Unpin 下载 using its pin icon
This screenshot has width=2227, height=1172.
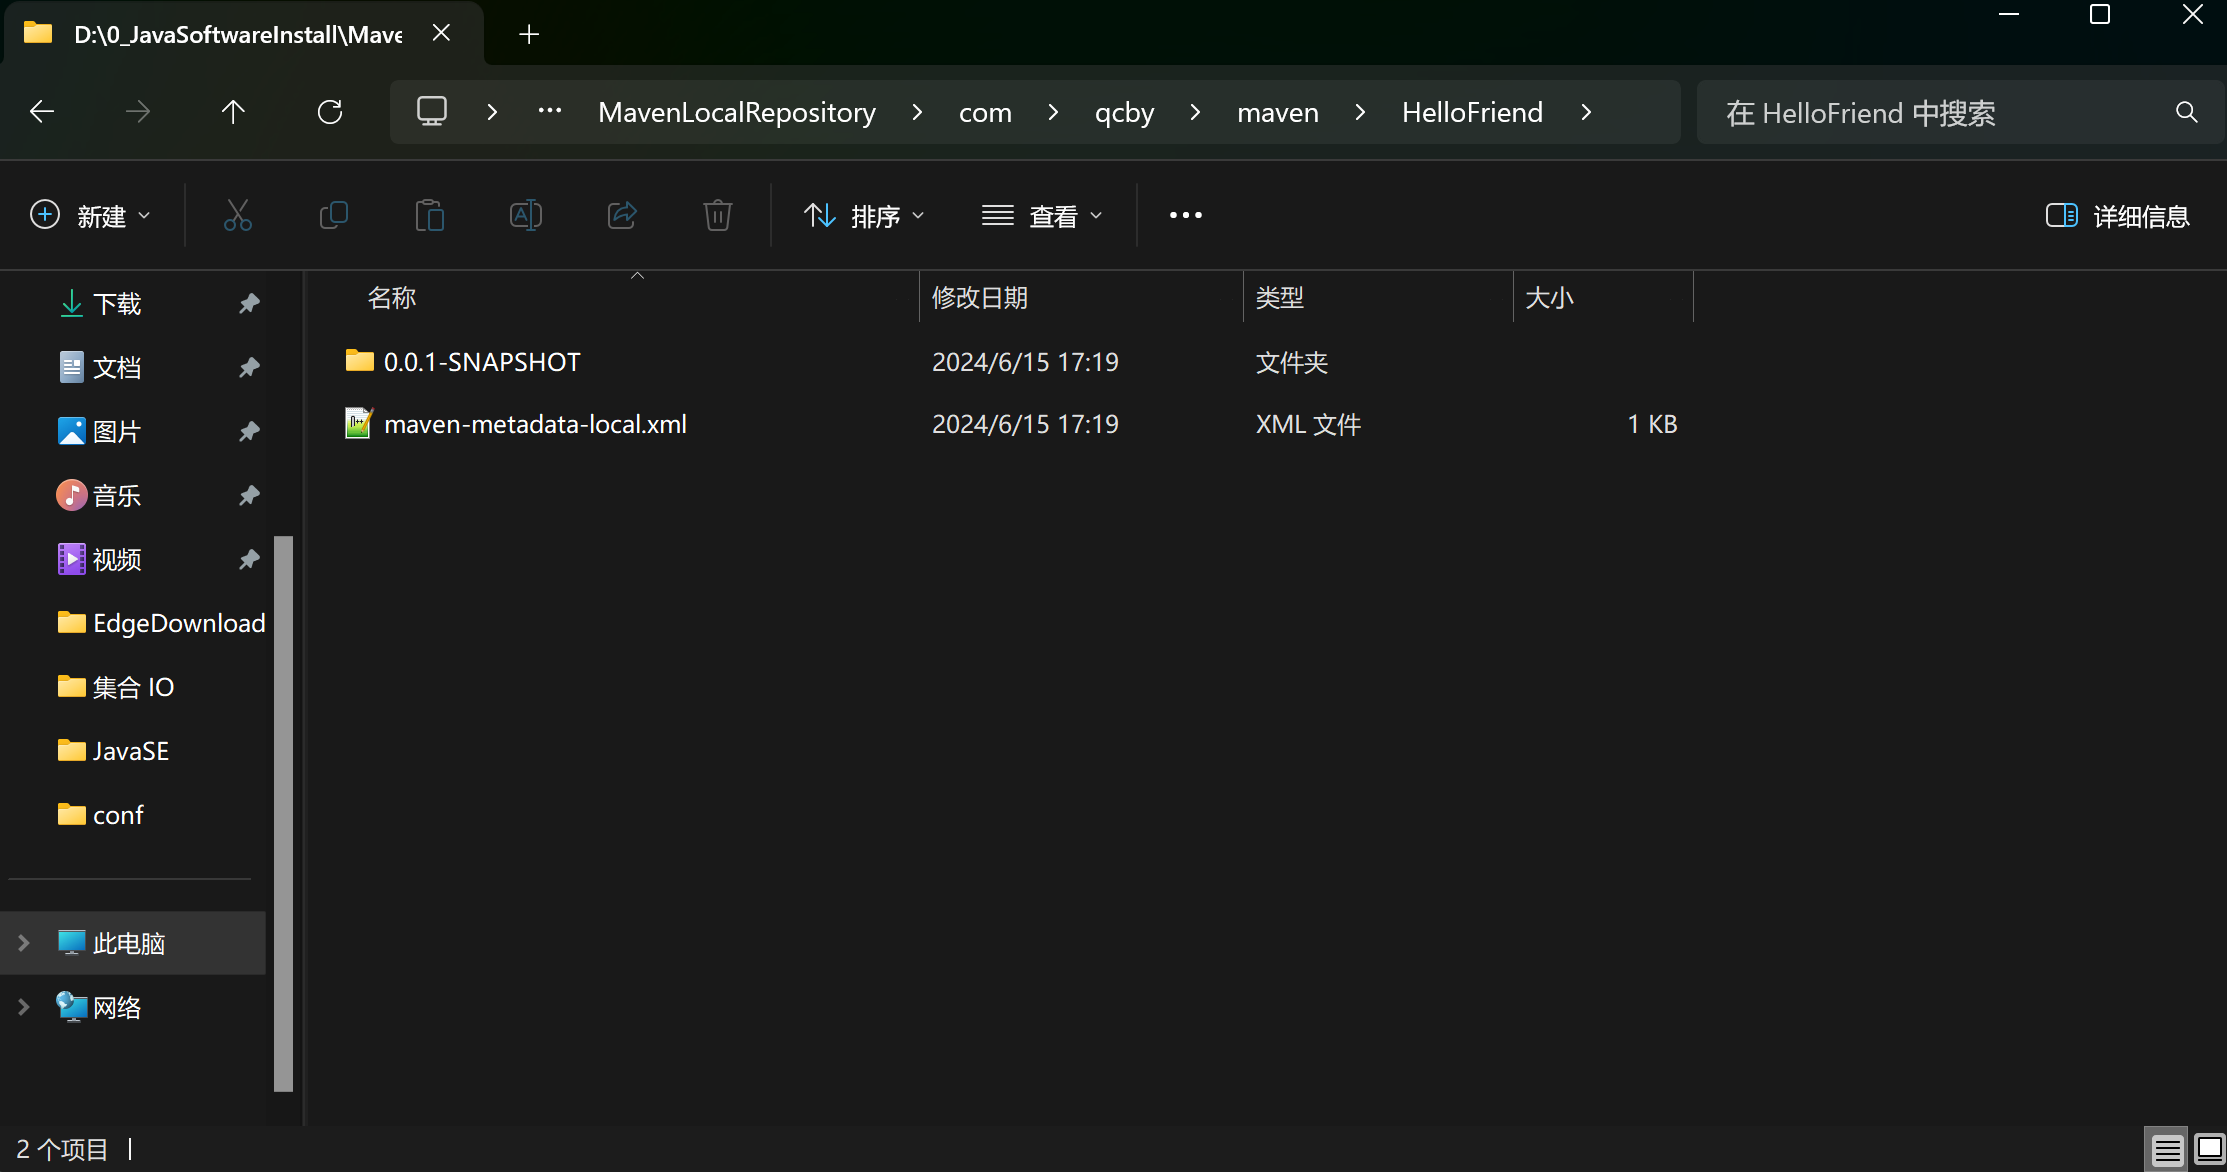[x=249, y=303]
